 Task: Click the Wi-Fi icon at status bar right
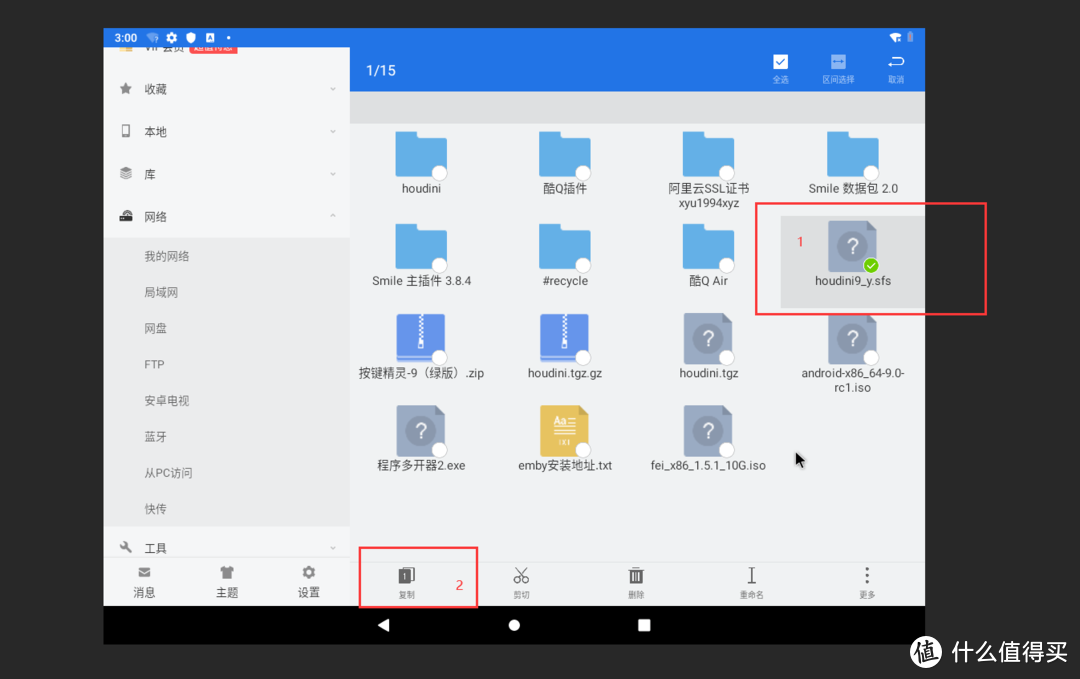pos(895,37)
